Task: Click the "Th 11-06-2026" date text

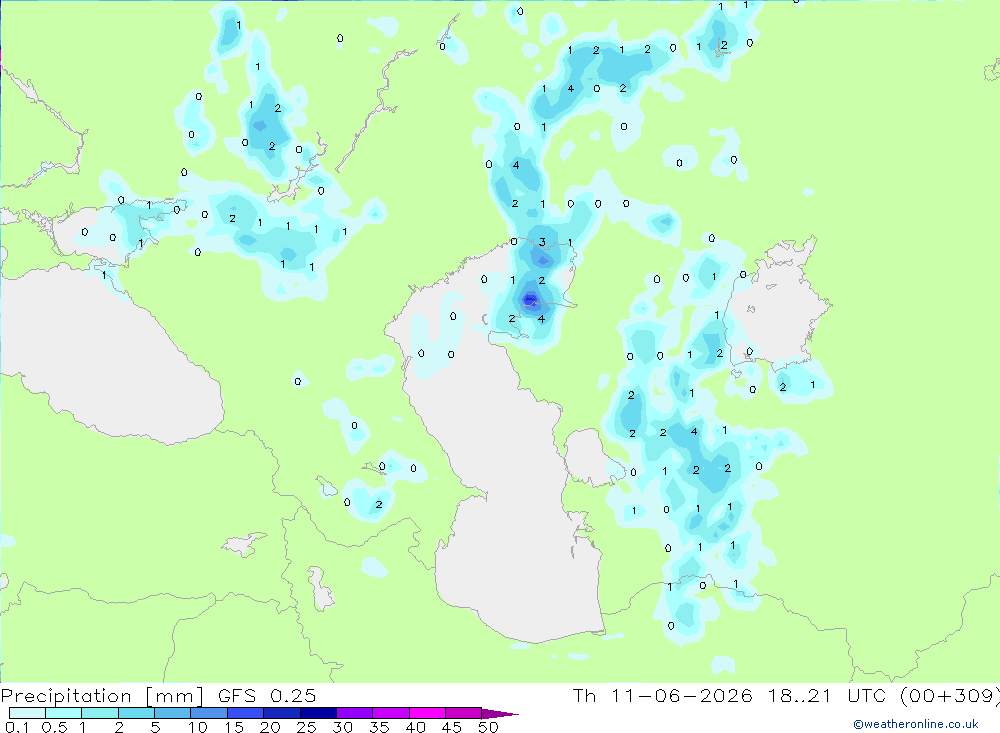Action: pyautogui.click(x=663, y=695)
